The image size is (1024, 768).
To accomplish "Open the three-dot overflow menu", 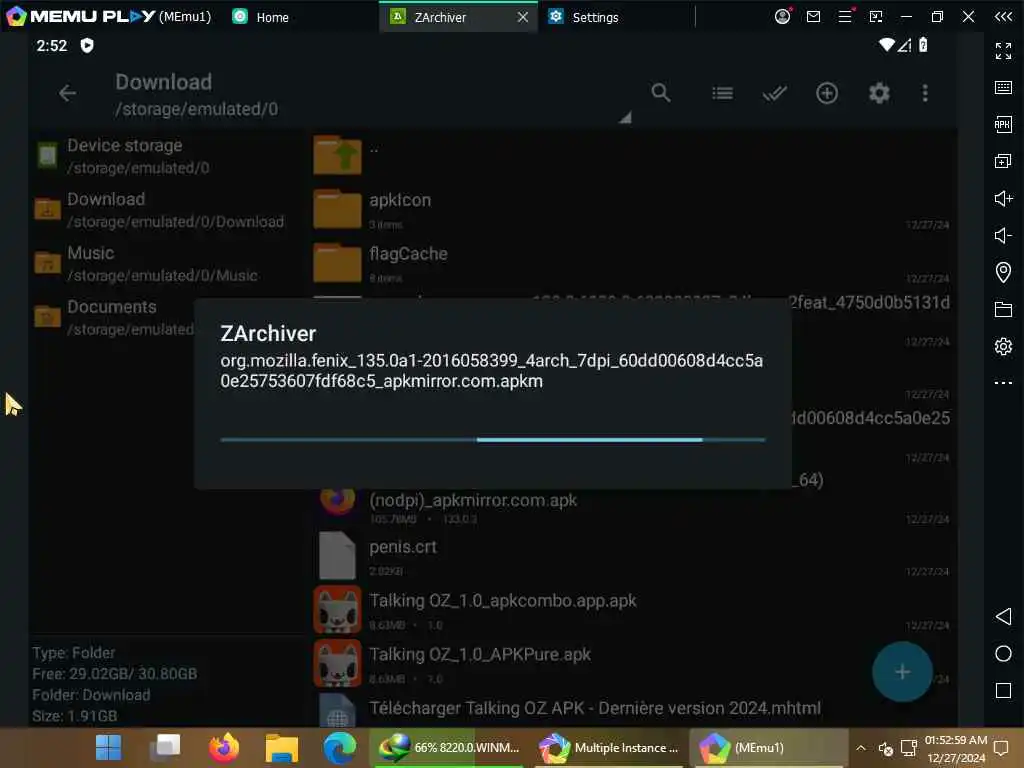I will [x=925, y=93].
